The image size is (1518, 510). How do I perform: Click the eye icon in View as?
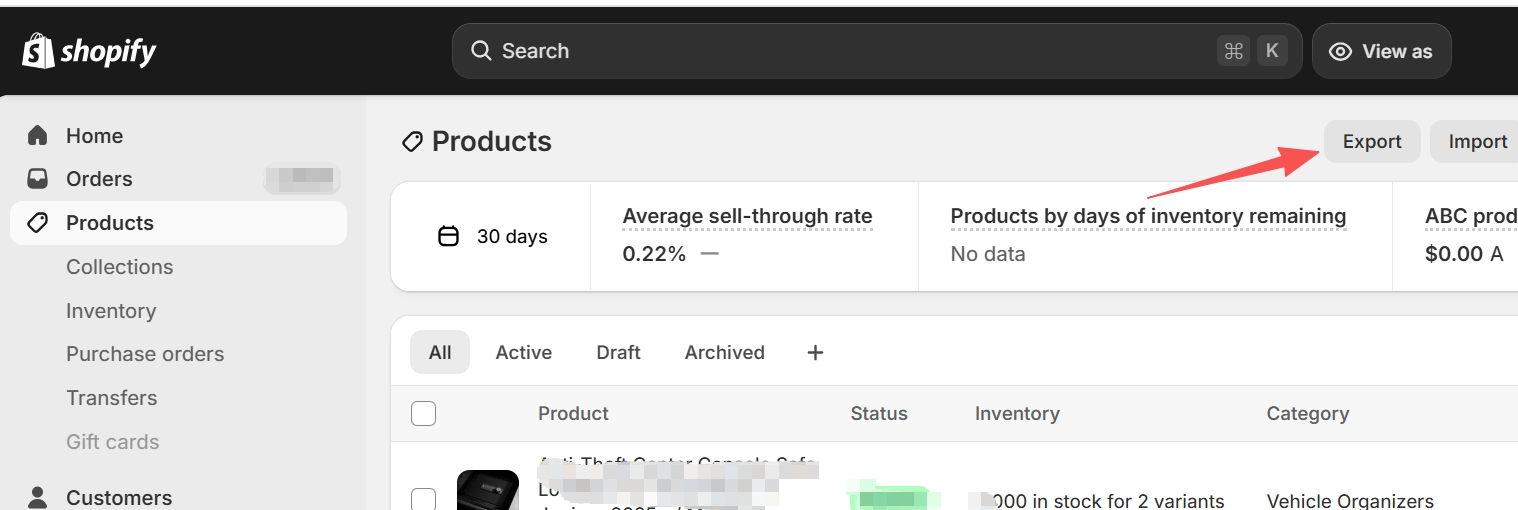[1341, 52]
